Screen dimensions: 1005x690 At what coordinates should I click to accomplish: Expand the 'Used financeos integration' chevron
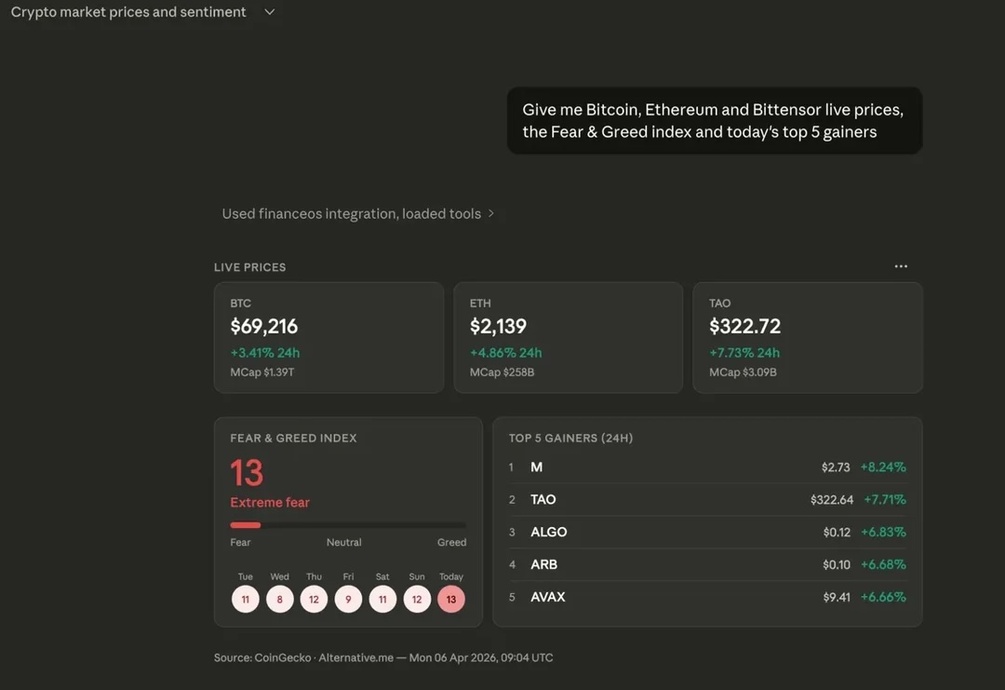click(491, 213)
